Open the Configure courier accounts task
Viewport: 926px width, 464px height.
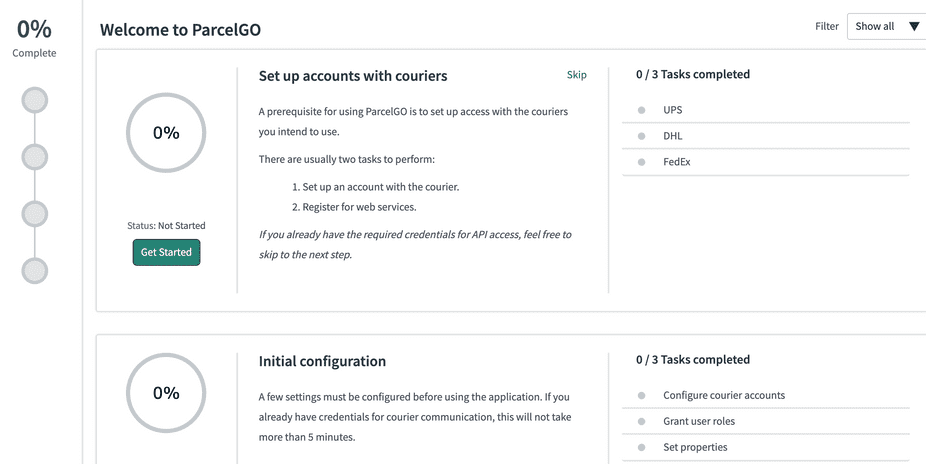click(765, 396)
